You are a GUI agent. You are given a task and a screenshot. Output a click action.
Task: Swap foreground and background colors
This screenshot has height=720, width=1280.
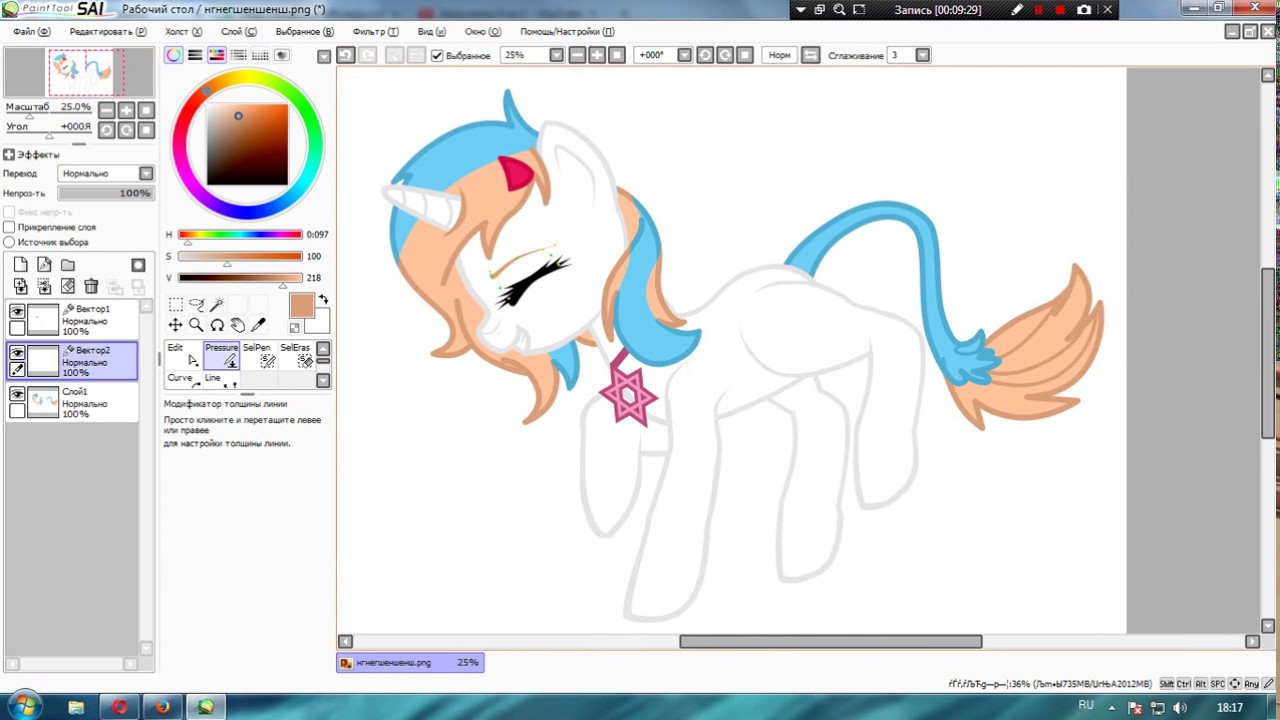pyautogui.click(x=322, y=299)
